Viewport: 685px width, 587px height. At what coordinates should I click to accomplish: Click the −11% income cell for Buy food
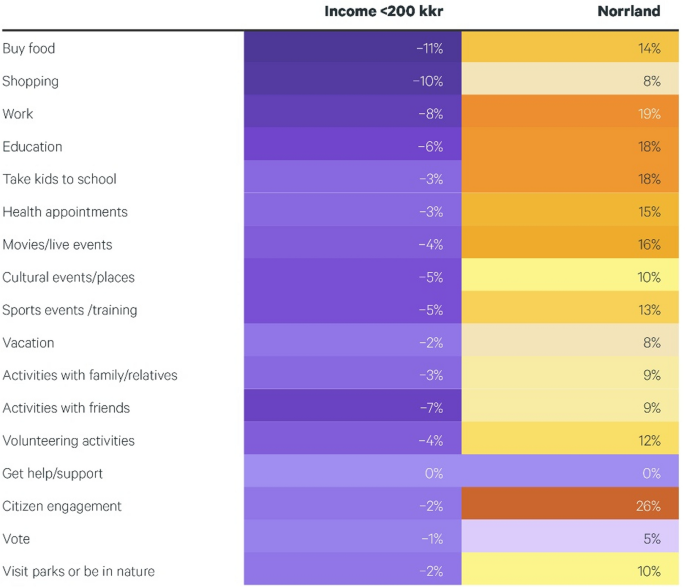pyautogui.click(x=353, y=48)
